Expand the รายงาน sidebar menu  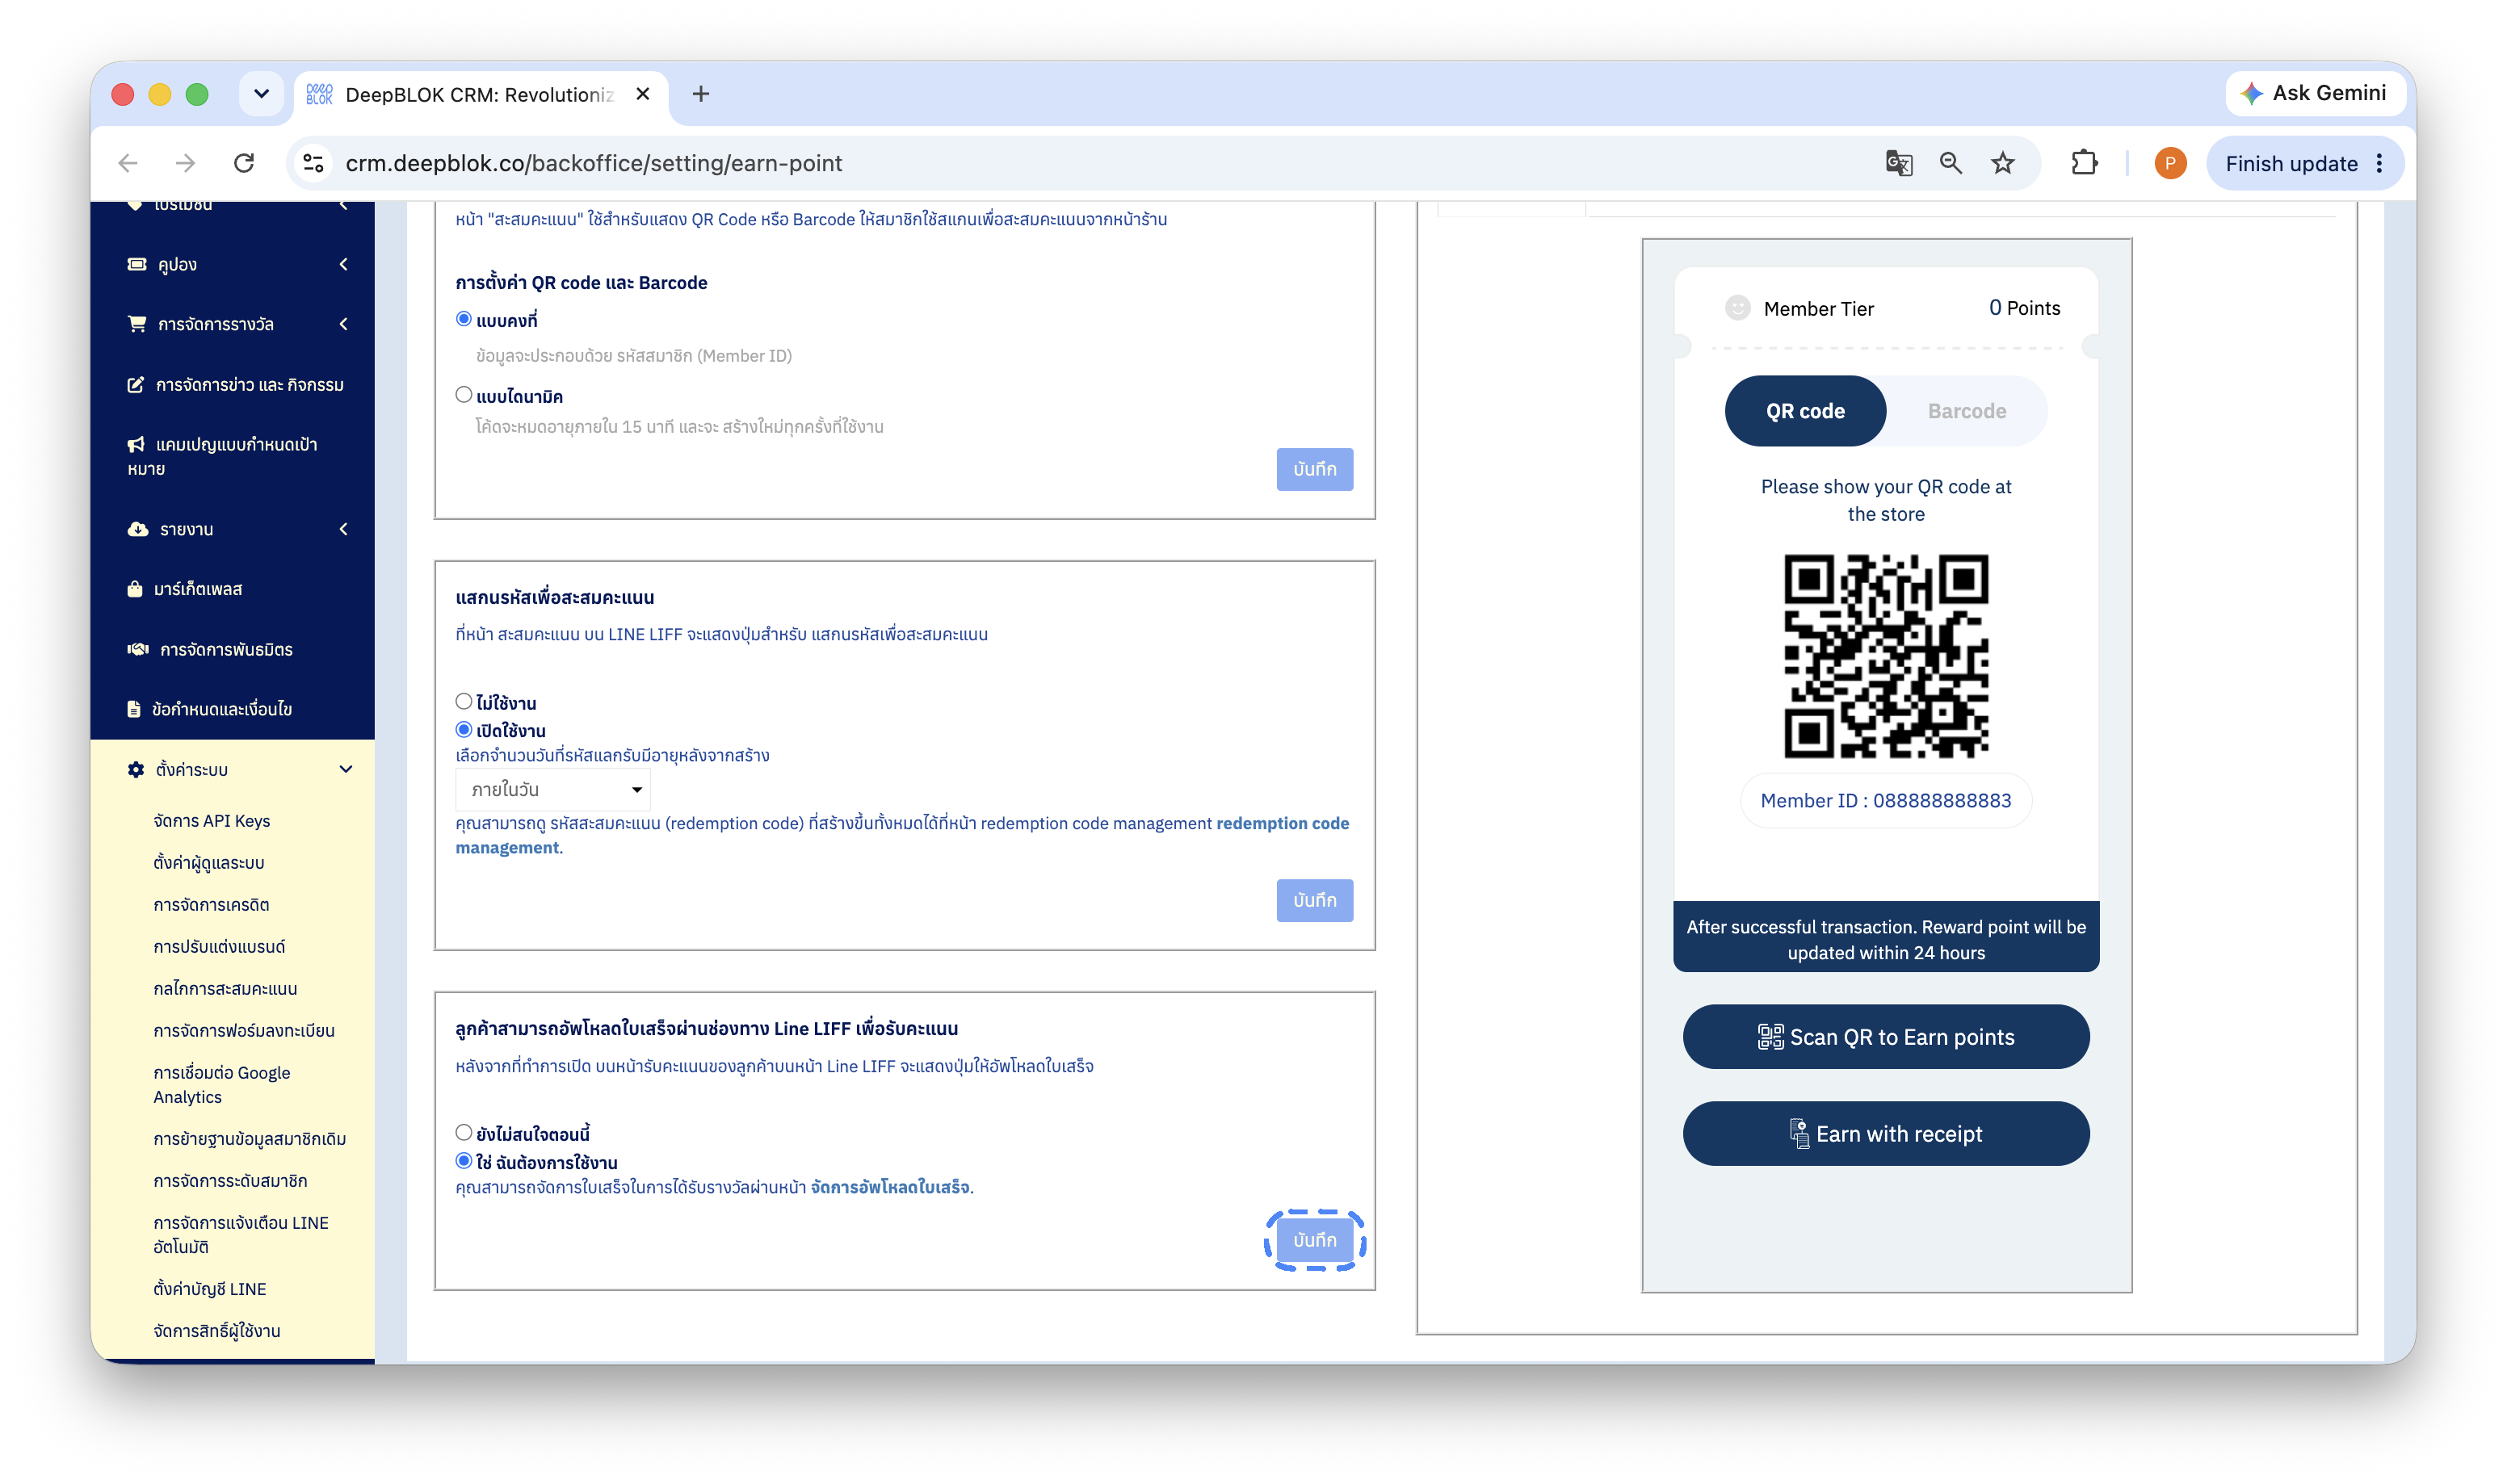(x=237, y=529)
